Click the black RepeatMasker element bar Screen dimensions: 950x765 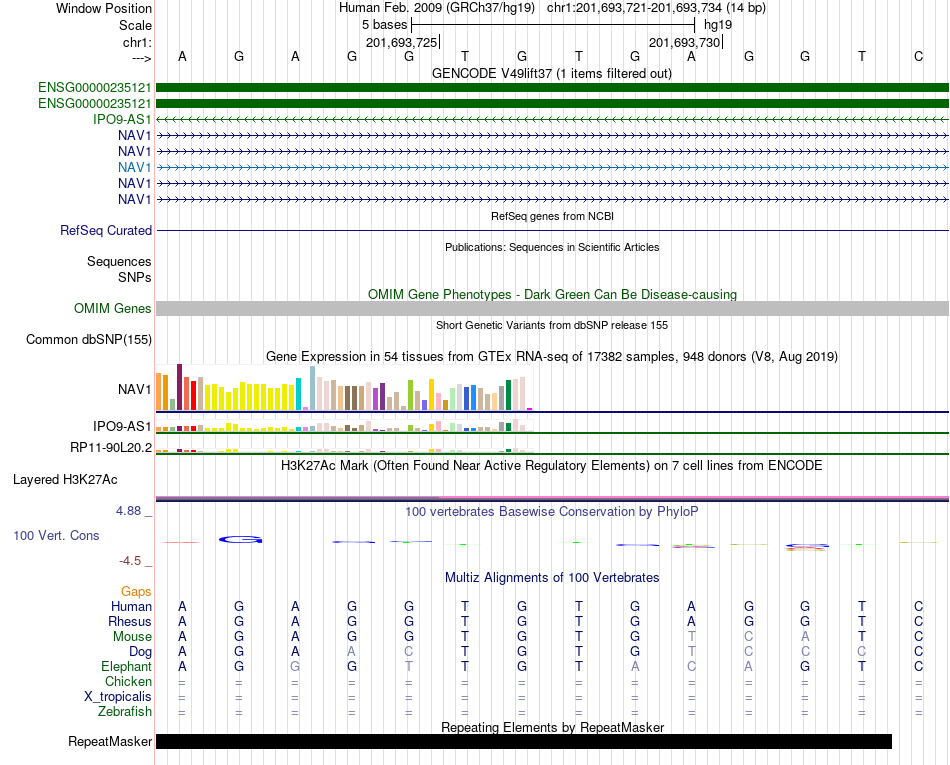click(x=523, y=741)
